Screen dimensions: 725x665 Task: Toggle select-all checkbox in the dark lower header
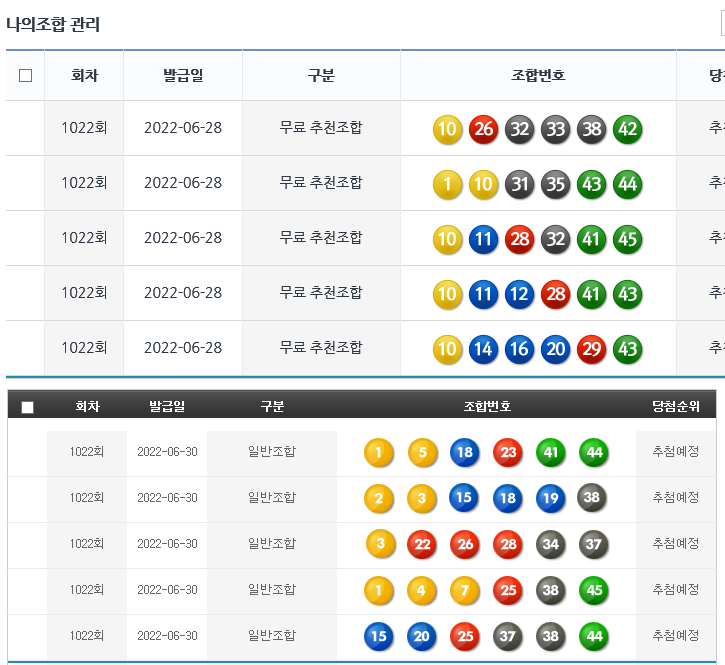click(28, 407)
